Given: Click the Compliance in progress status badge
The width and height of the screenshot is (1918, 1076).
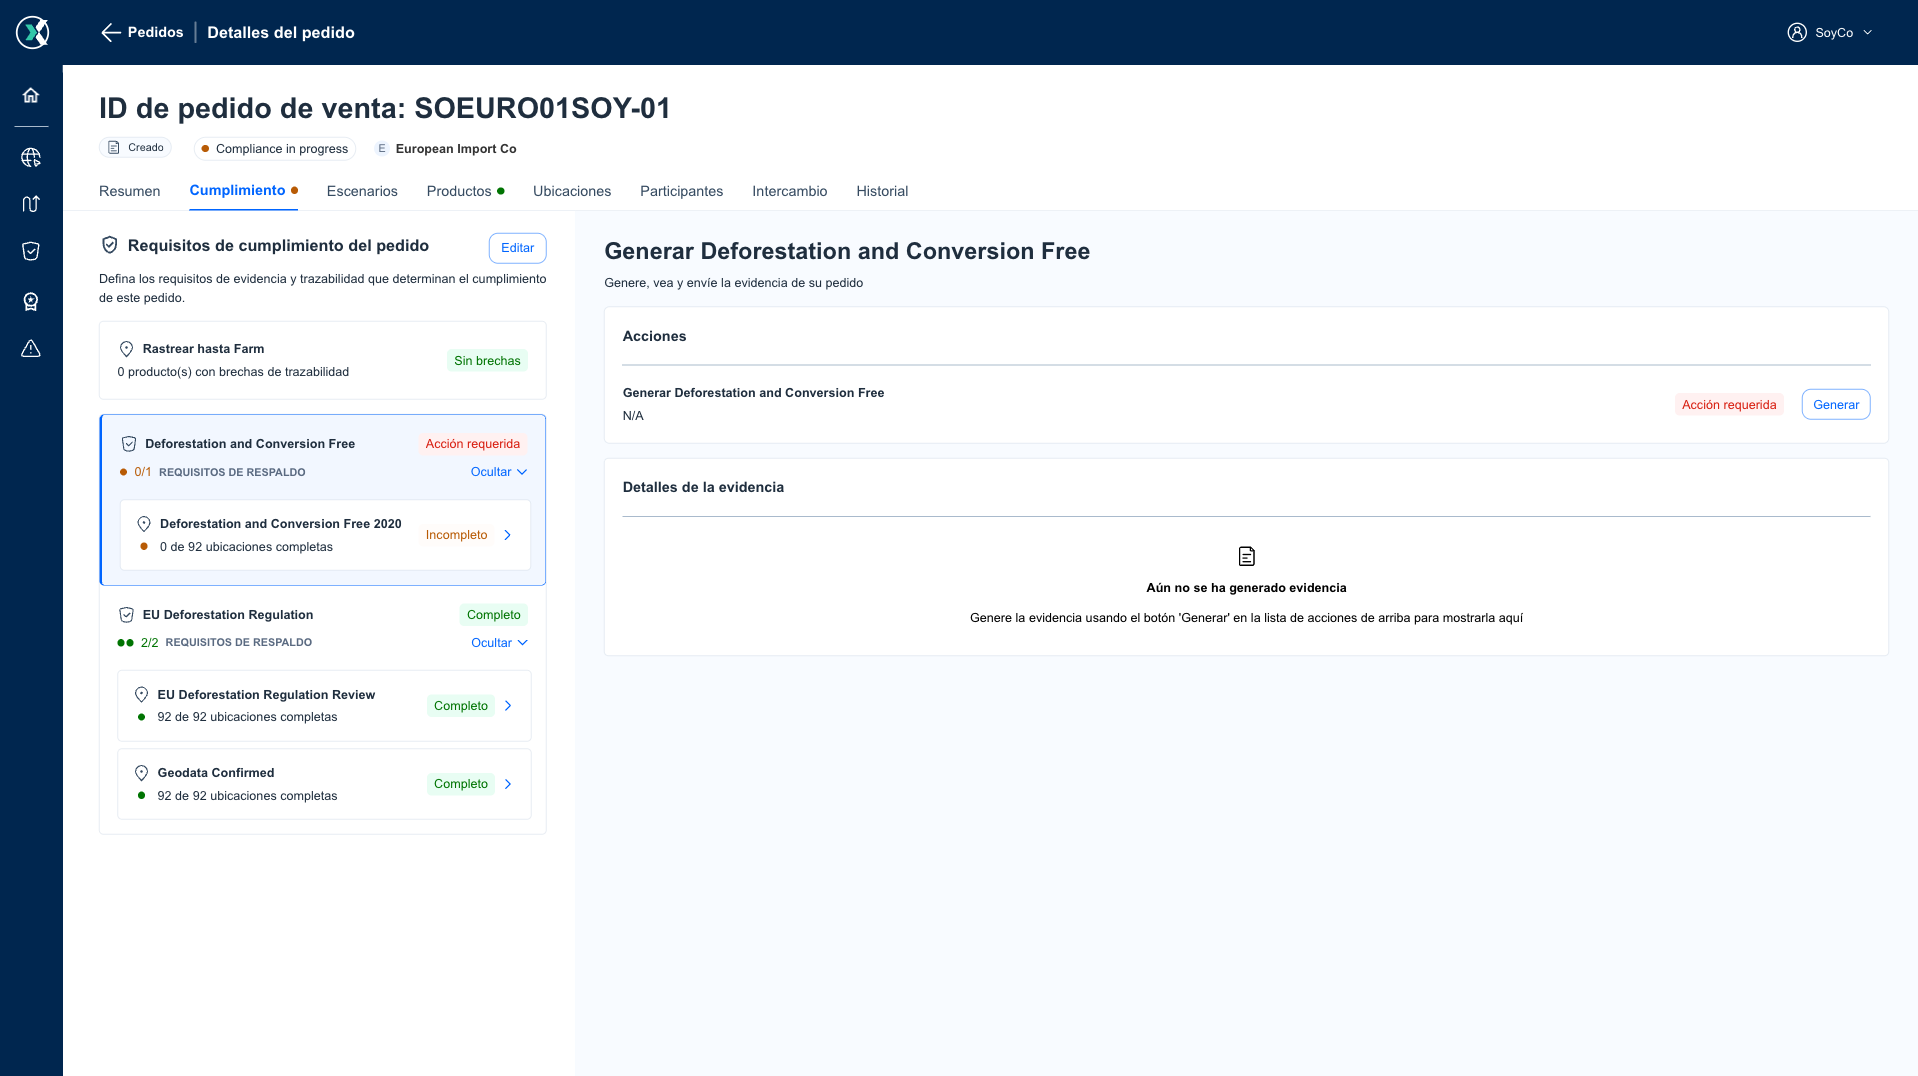Looking at the screenshot, I should (x=275, y=149).
